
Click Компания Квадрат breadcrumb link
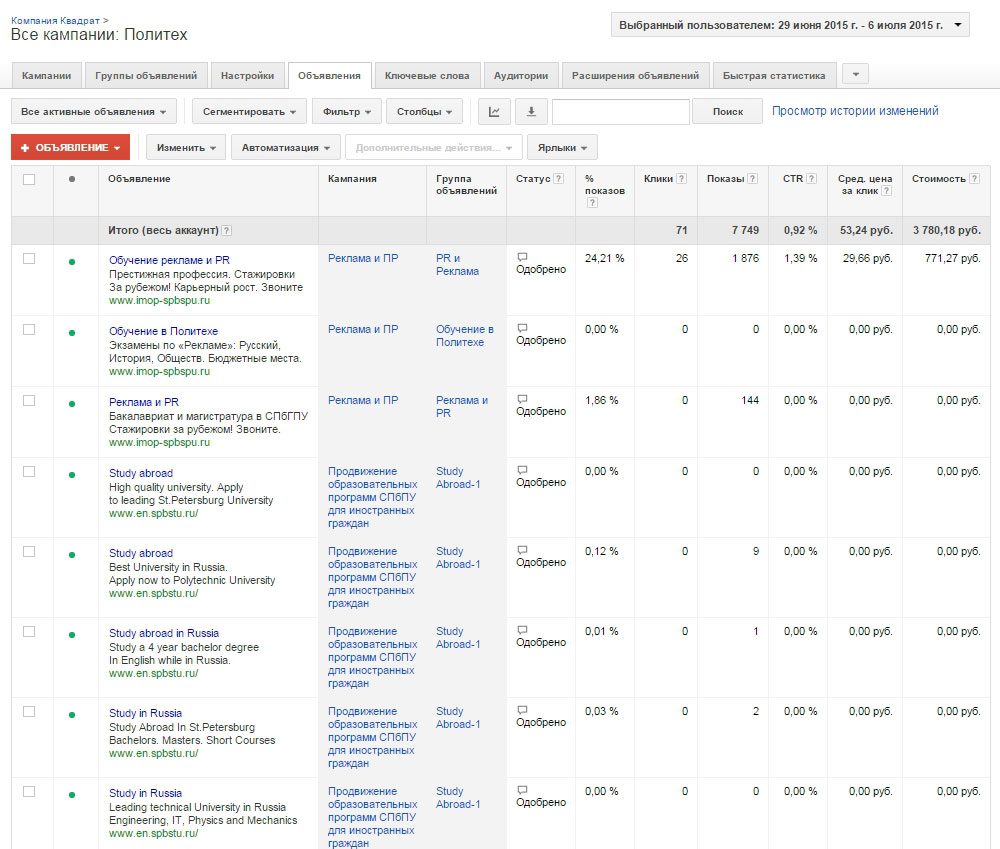pyautogui.click(x=55, y=20)
